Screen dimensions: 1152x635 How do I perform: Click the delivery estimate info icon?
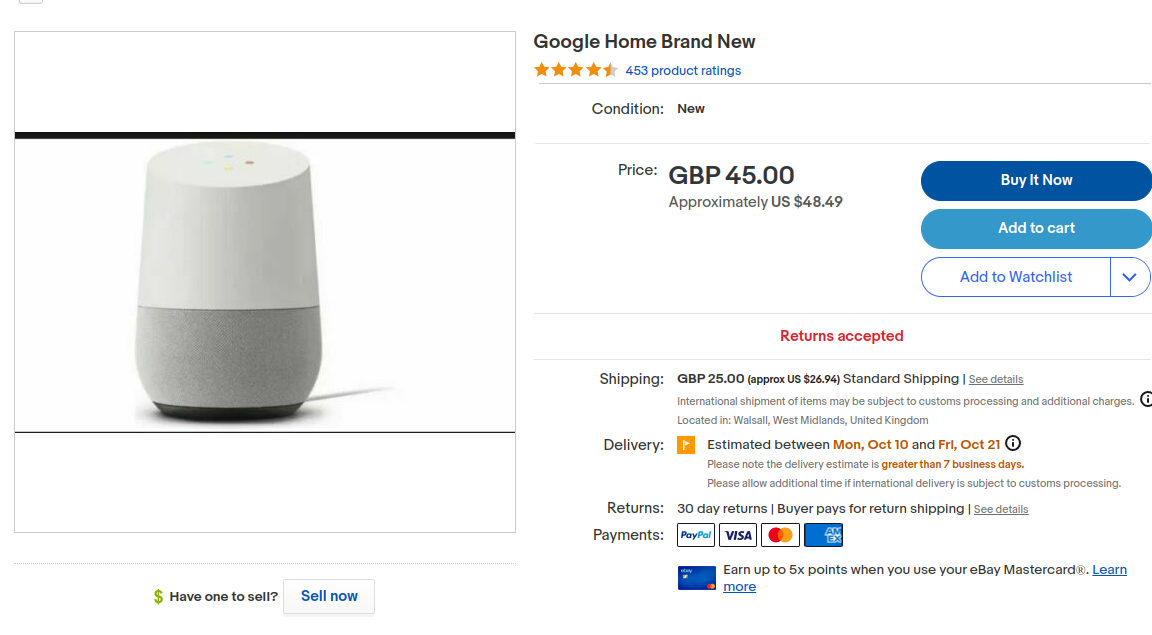(x=1013, y=443)
